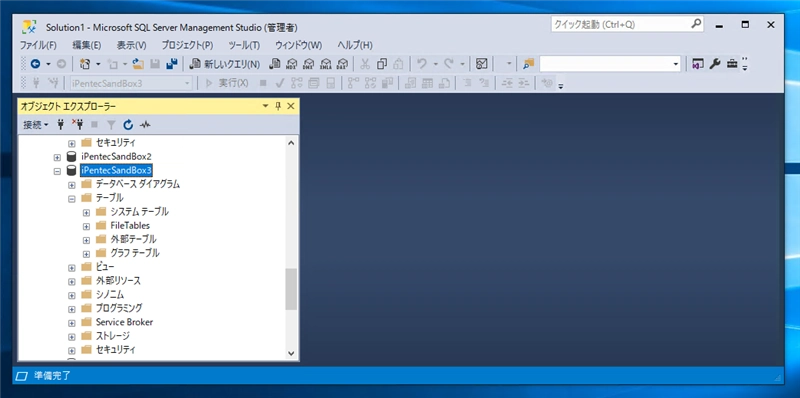Open the ファイル(F) menu

[x=38, y=45]
